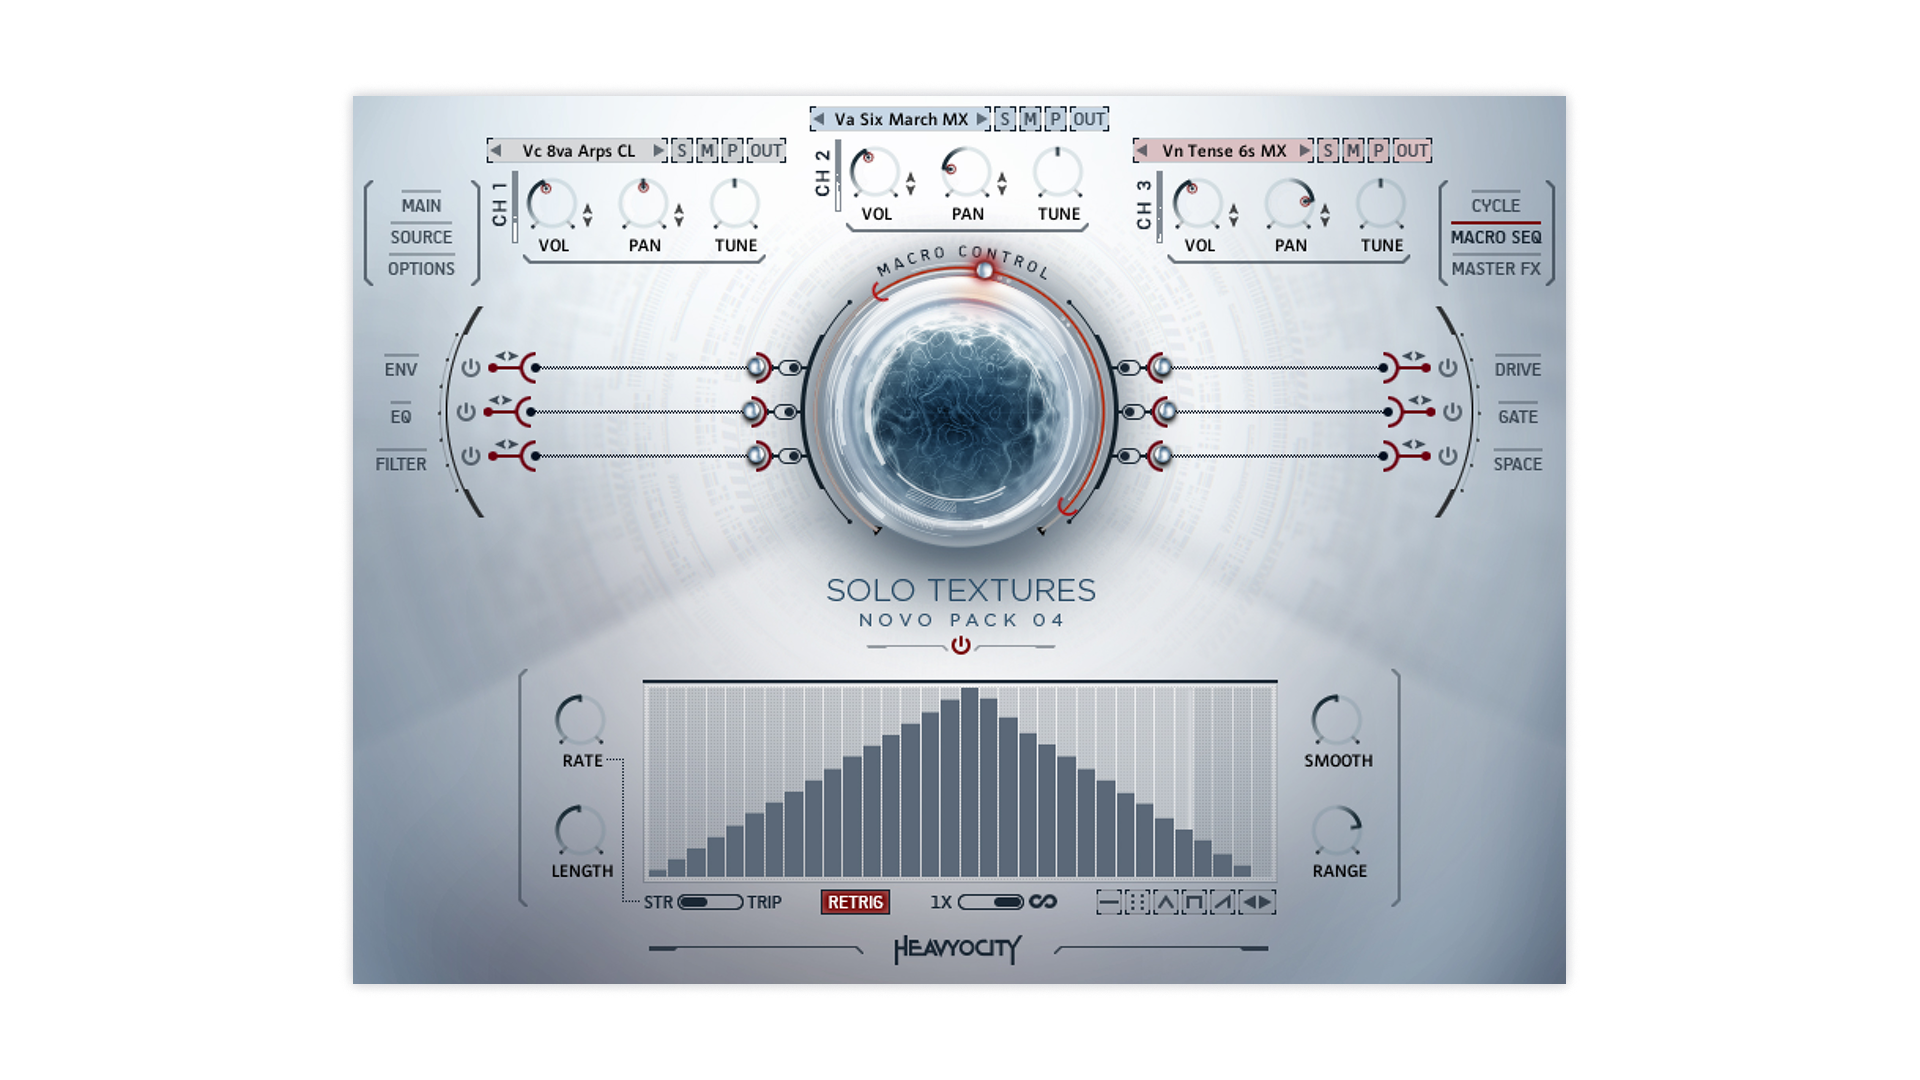Image resolution: width=1920 pixels, height=1080 pixels.
Task: Click channel 3 P button
Action: tap(1378, 151)
